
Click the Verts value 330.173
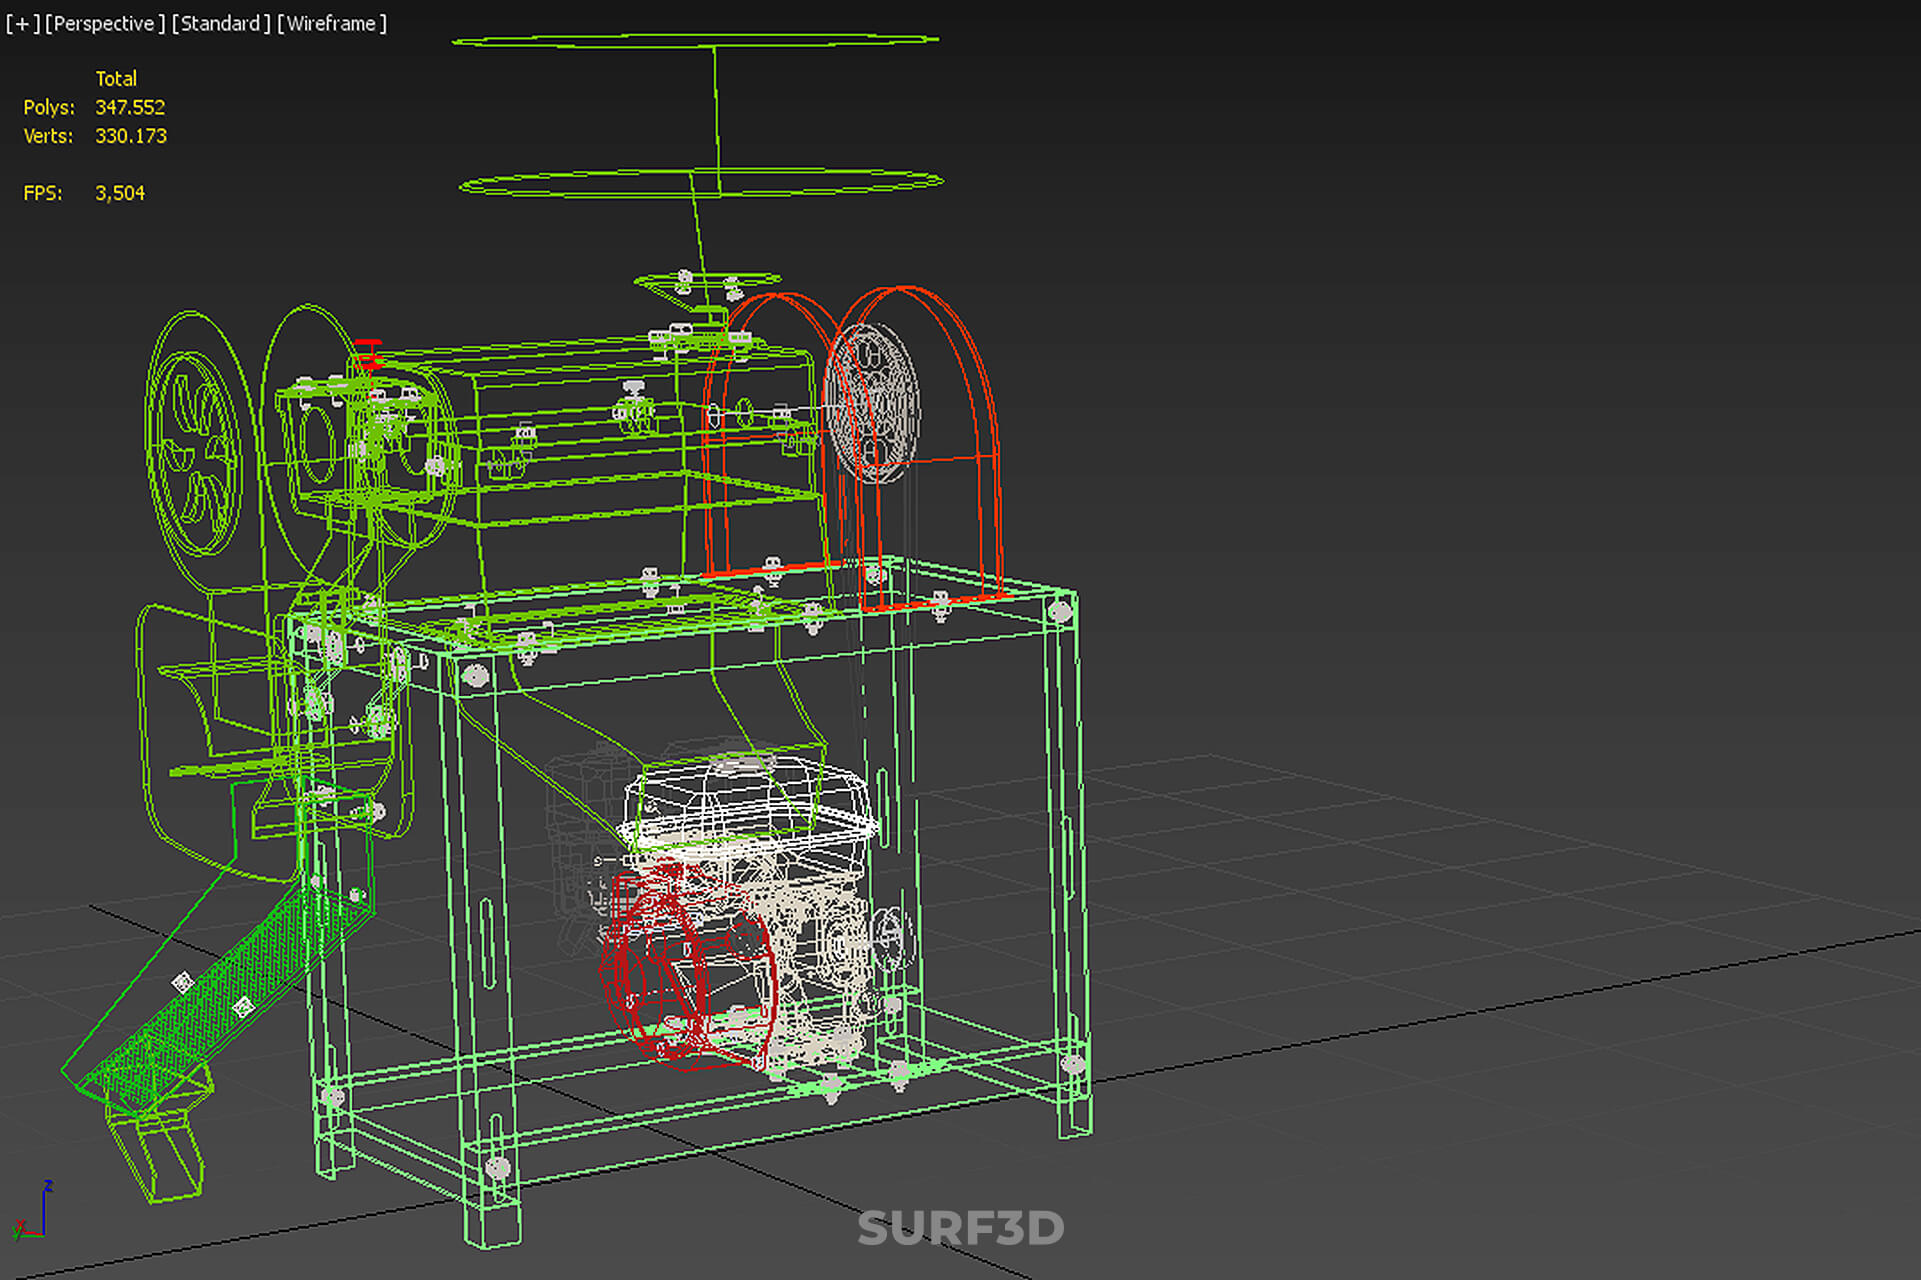(131, 136)
